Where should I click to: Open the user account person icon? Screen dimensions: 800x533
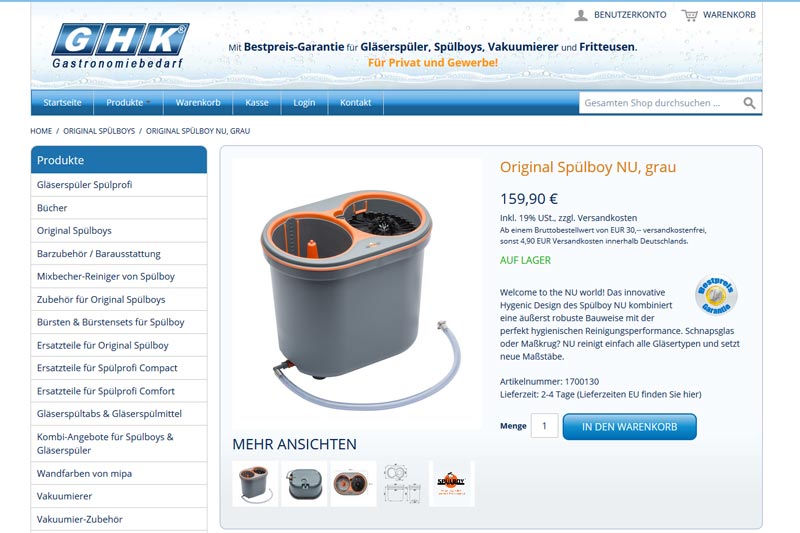pos(581,15)
